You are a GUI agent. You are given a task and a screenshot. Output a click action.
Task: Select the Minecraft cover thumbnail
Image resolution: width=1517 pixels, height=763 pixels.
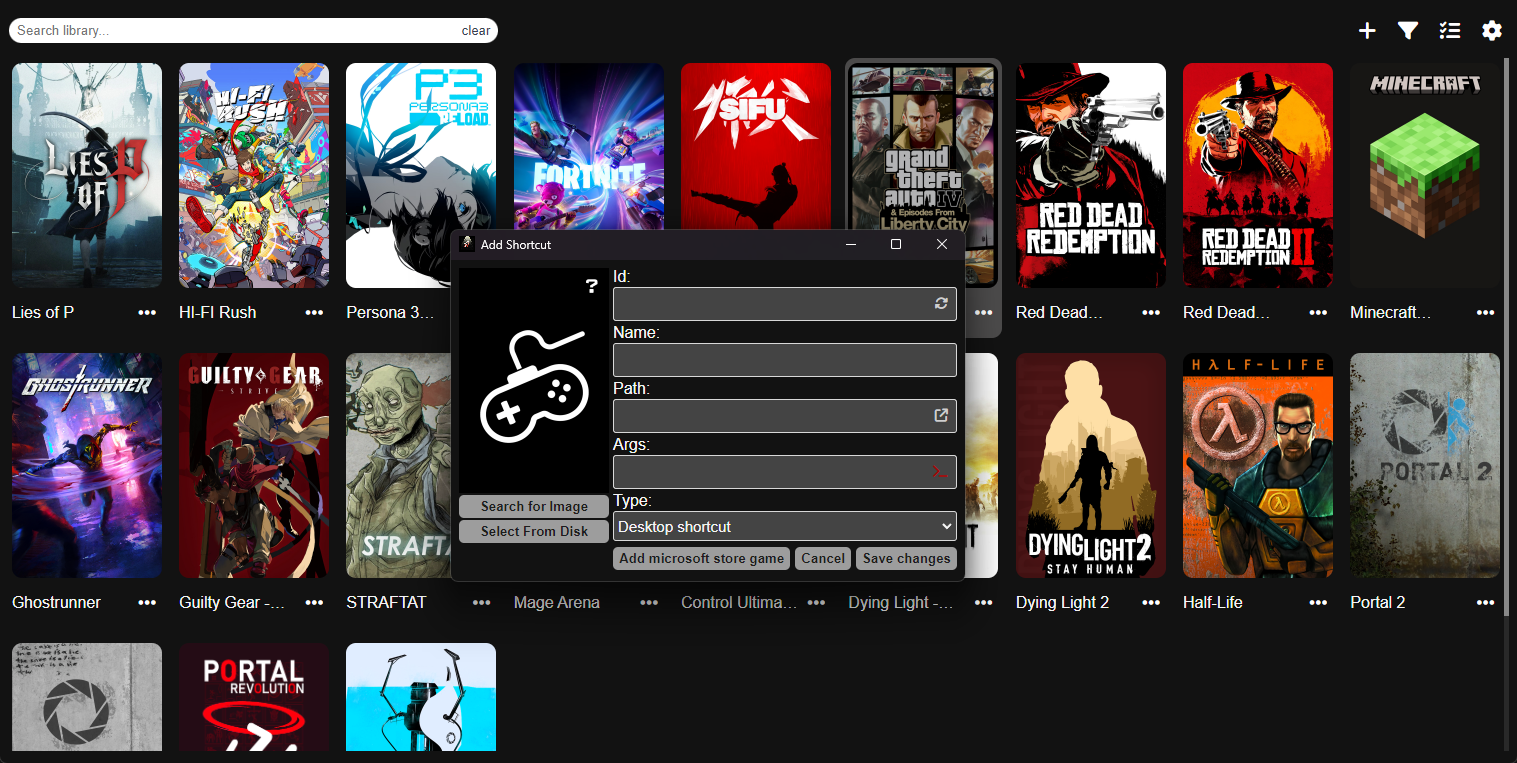[1424, 175]
